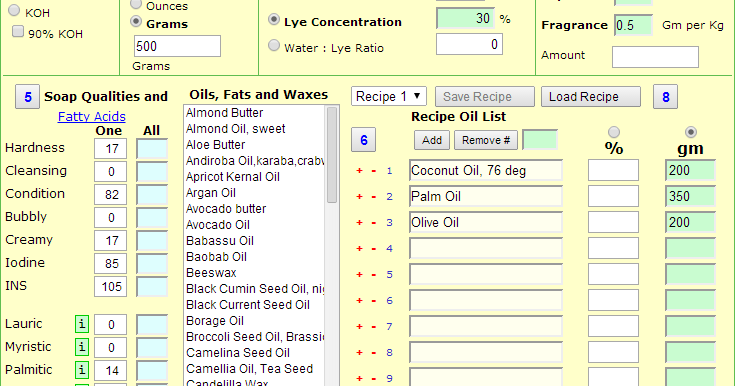
Task: Click the number 6 help button
Action: tap(363, 140)
